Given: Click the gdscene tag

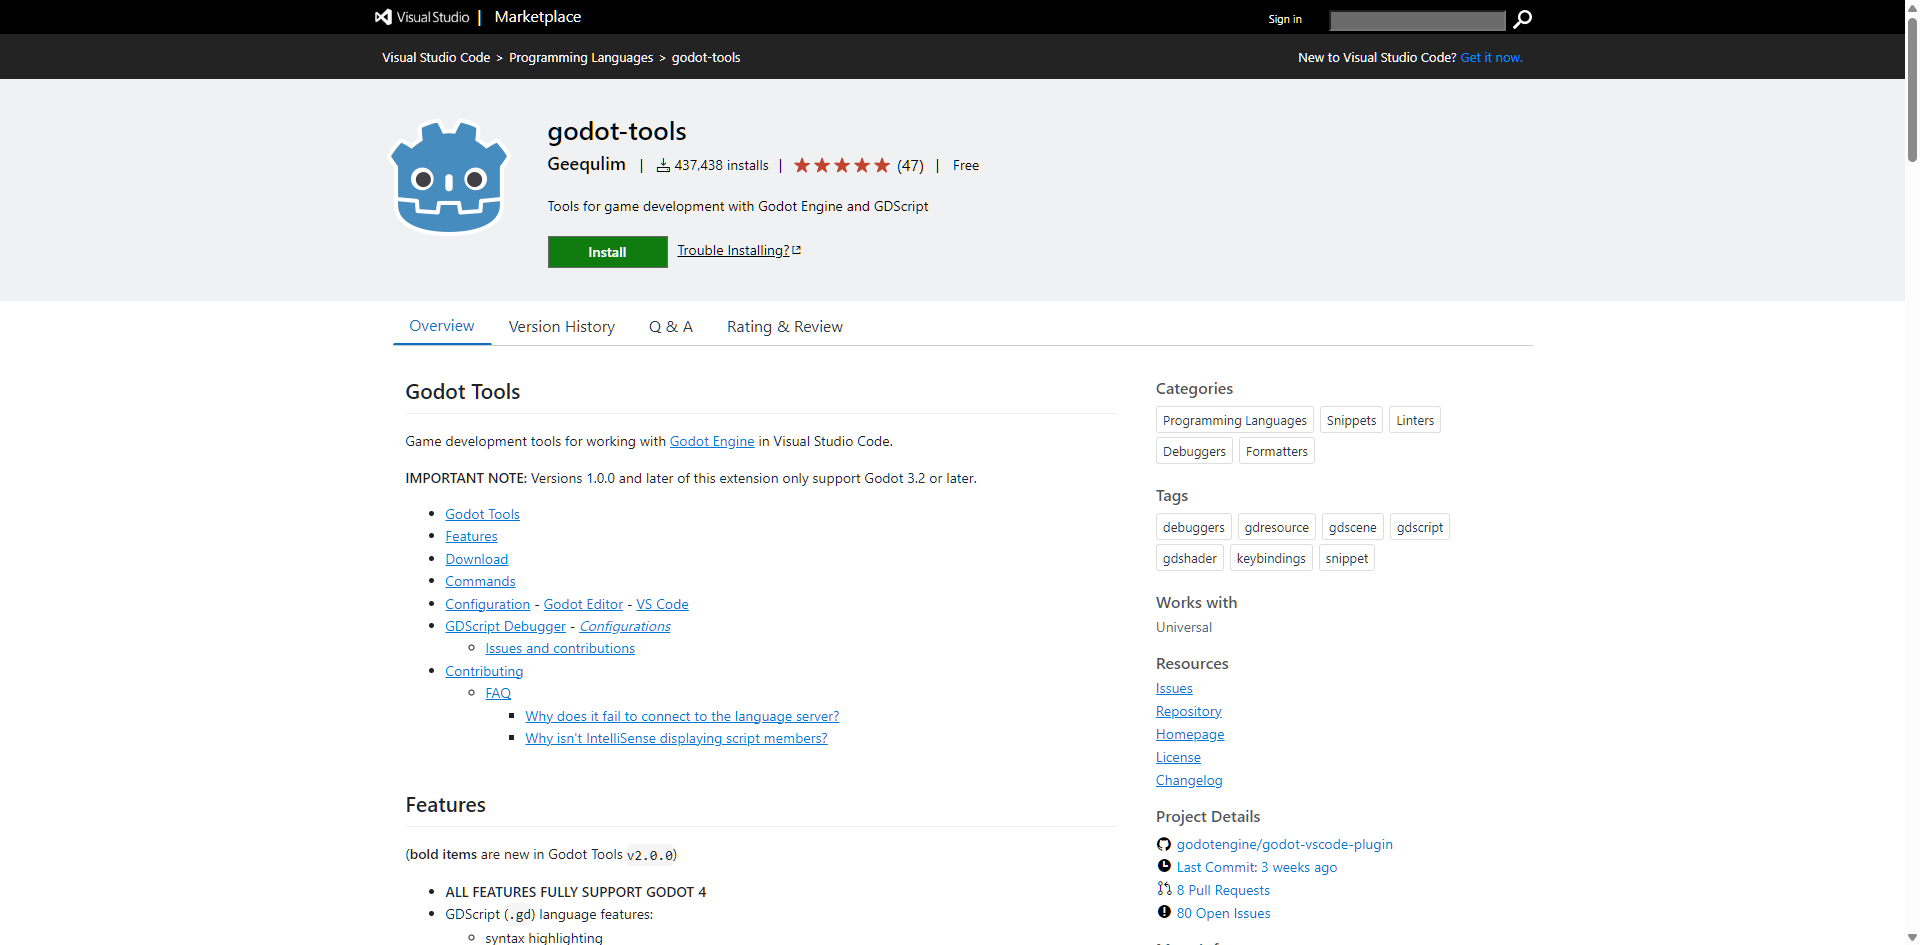Looking at the screenshot, I should (1353, 527).
